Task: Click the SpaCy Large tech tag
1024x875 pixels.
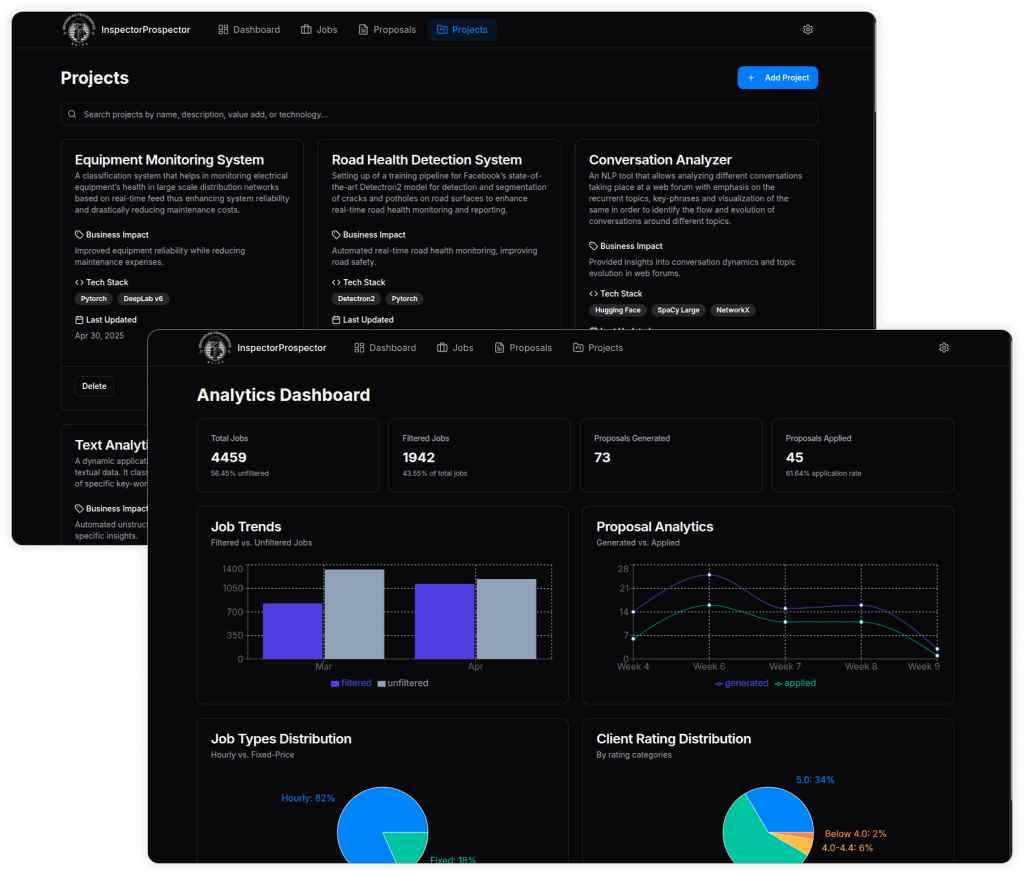Action: pyautogui.click(x=678, y=310)
